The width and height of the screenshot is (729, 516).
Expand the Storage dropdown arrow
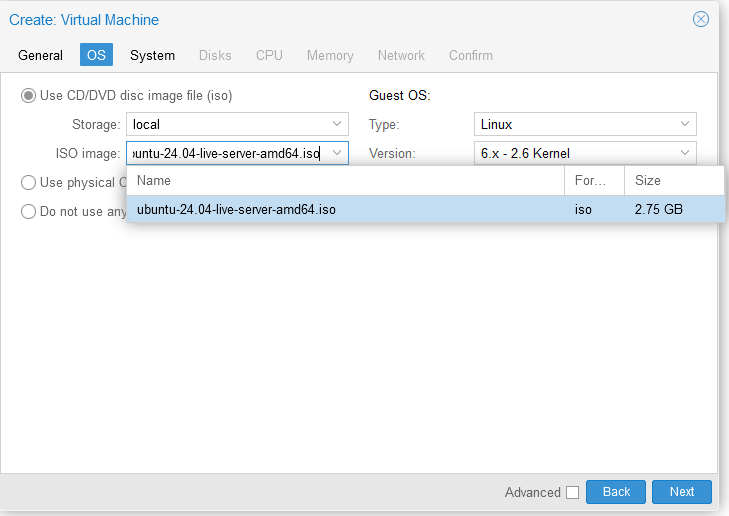pos(337,125)
